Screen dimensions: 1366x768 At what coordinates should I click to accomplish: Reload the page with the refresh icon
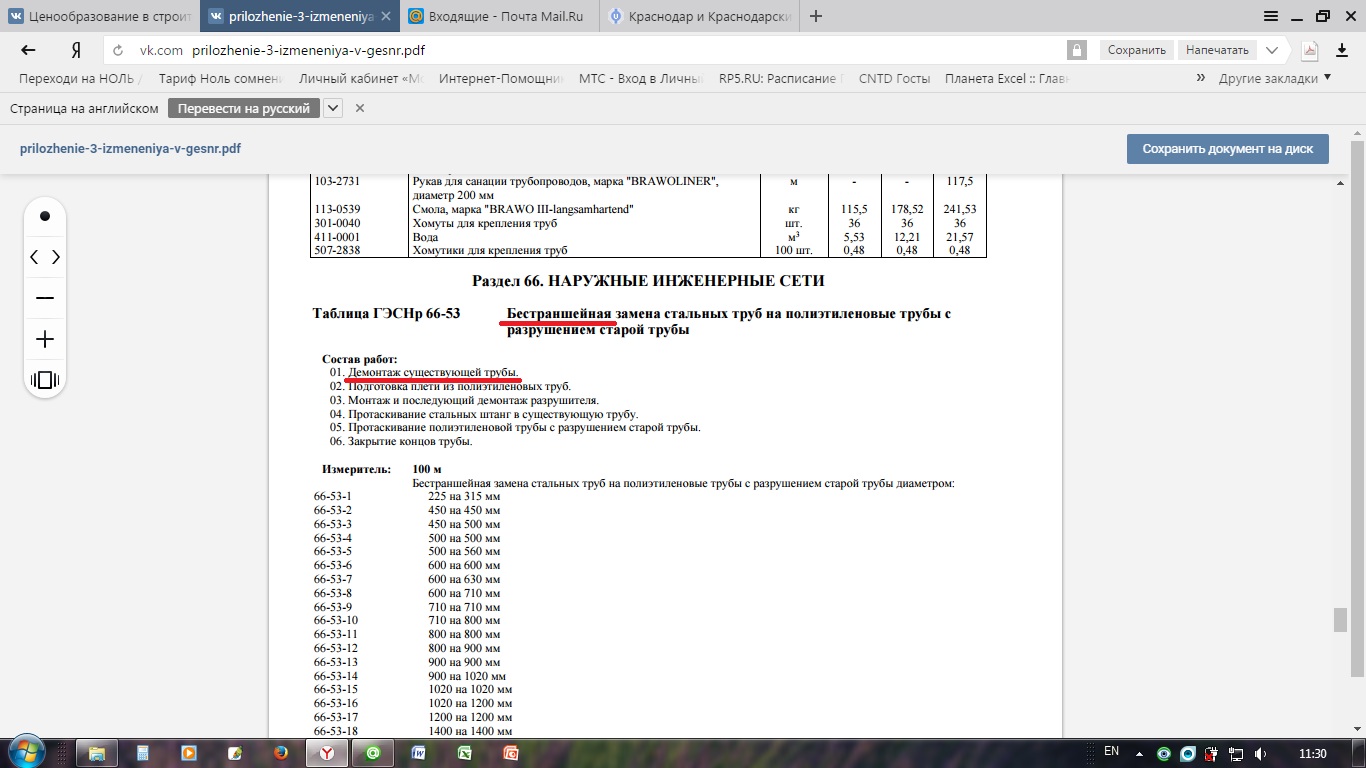[119, 50]
